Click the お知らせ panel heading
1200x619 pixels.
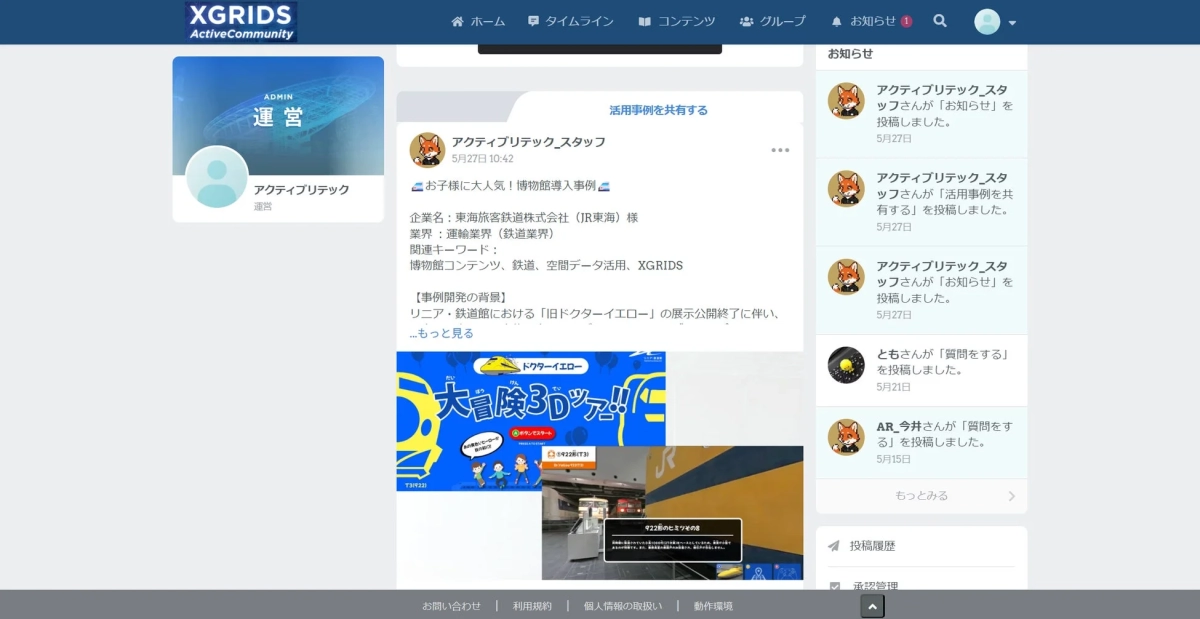click(850, 54)
